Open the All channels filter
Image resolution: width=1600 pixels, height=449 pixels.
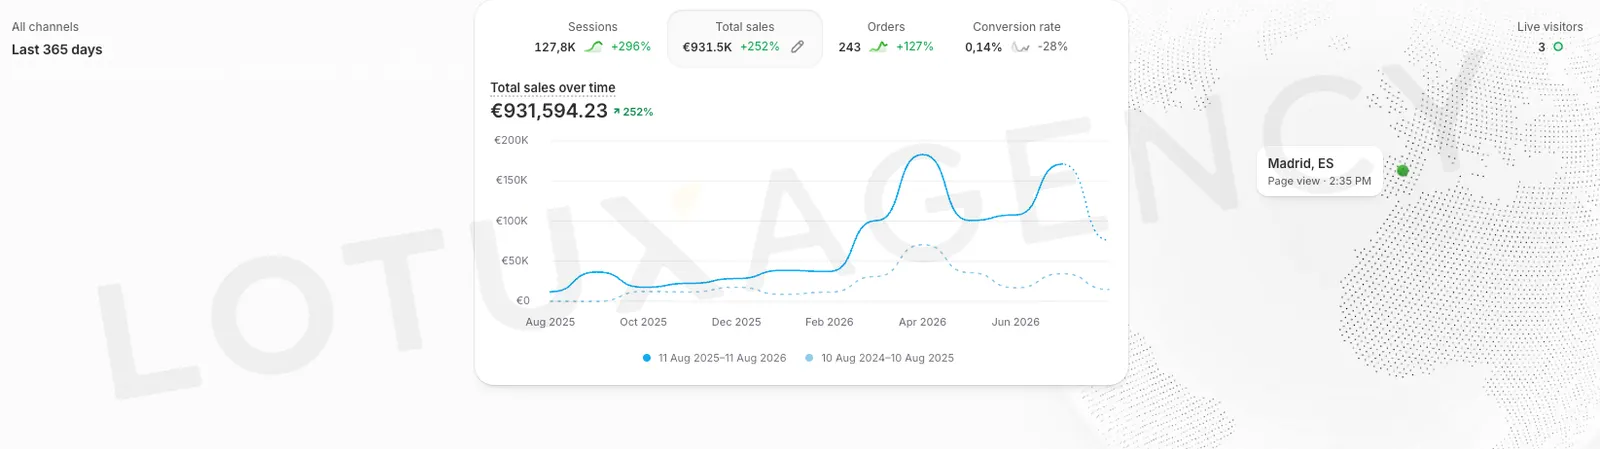click(x=45, y=27)
